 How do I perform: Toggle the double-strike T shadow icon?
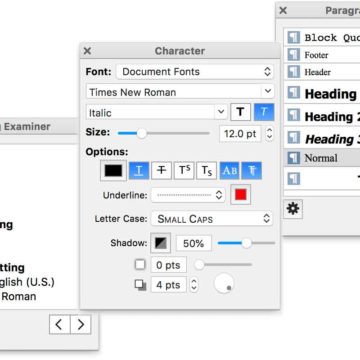[252, 171]
